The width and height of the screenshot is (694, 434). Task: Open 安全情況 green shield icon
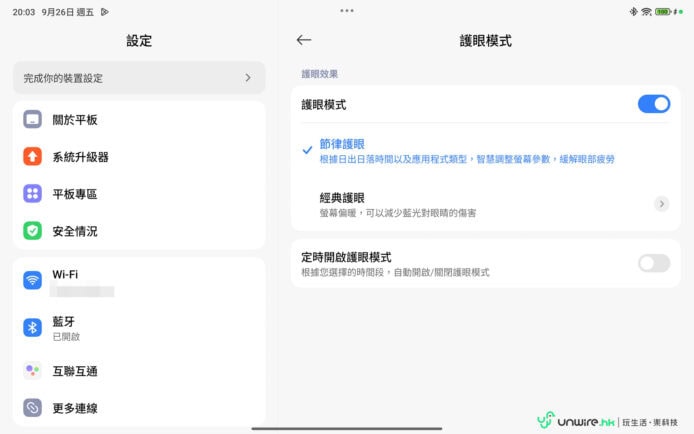pos(33,231)
